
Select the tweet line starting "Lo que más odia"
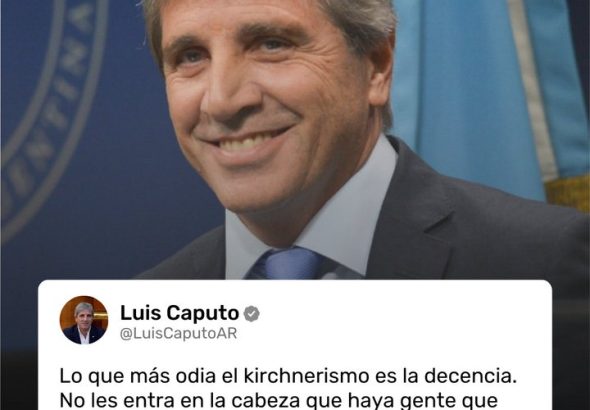(288, 376)
